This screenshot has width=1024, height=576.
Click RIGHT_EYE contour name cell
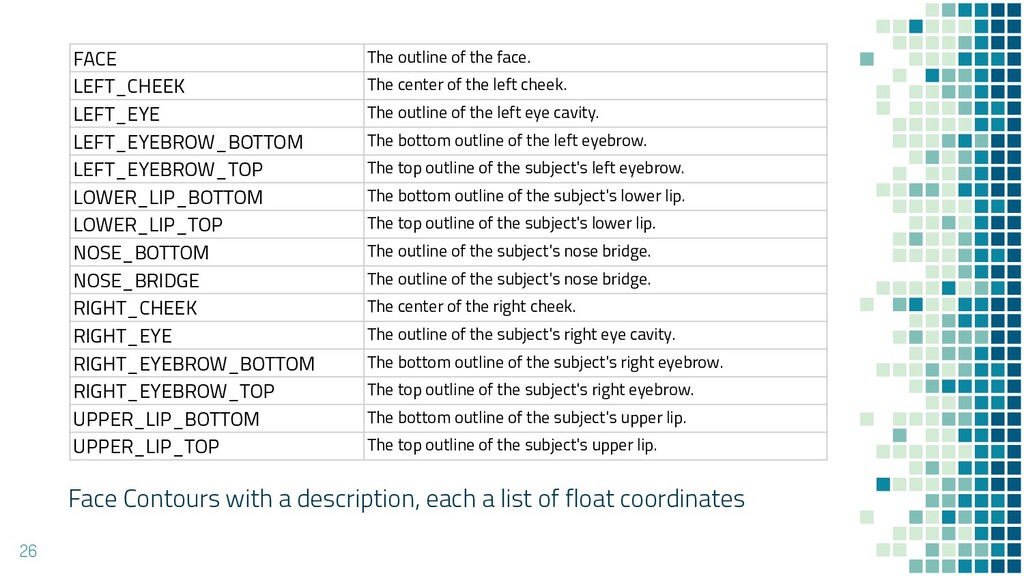tap(122, 336)
